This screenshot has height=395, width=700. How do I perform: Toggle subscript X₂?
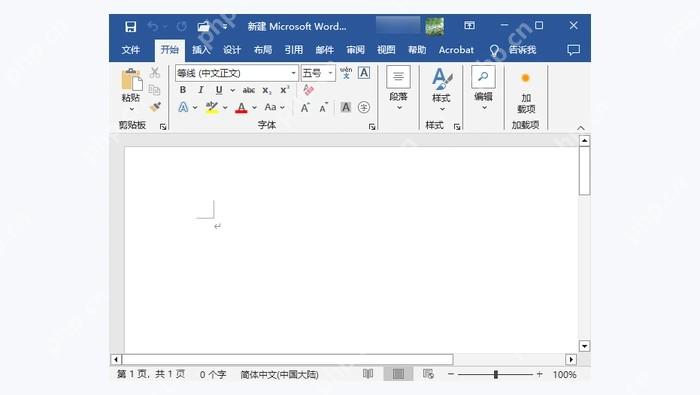pos(267,91)
